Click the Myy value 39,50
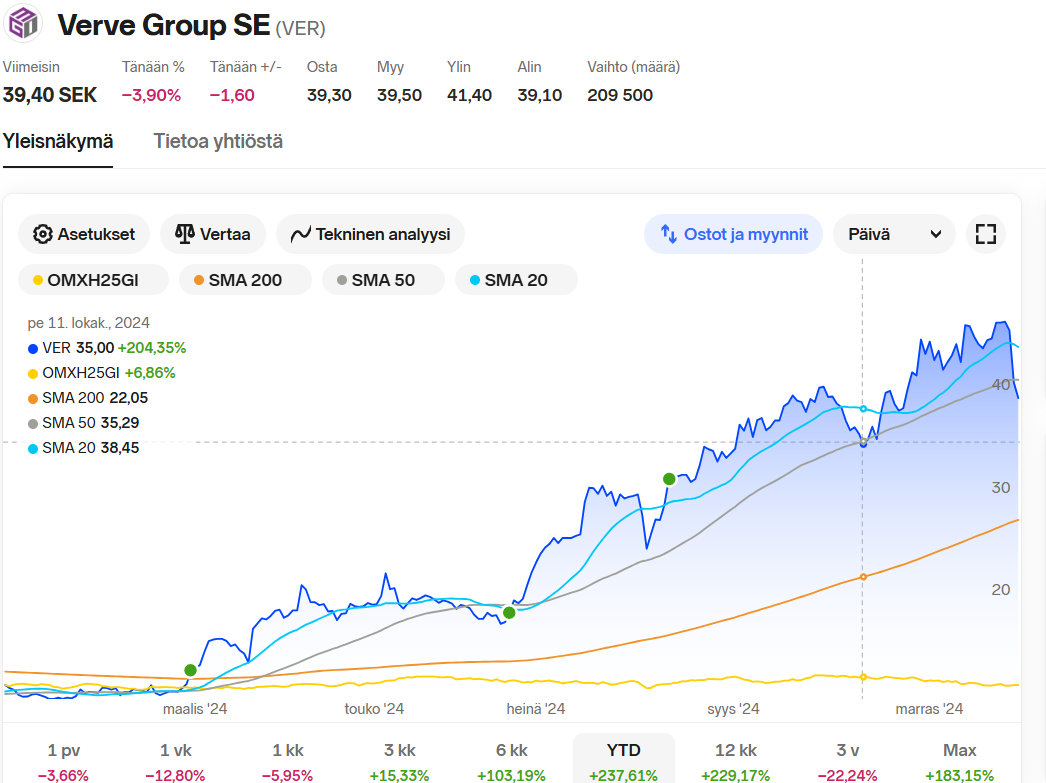This screenshot has width=1046, height=783. [x=399, y=95]
